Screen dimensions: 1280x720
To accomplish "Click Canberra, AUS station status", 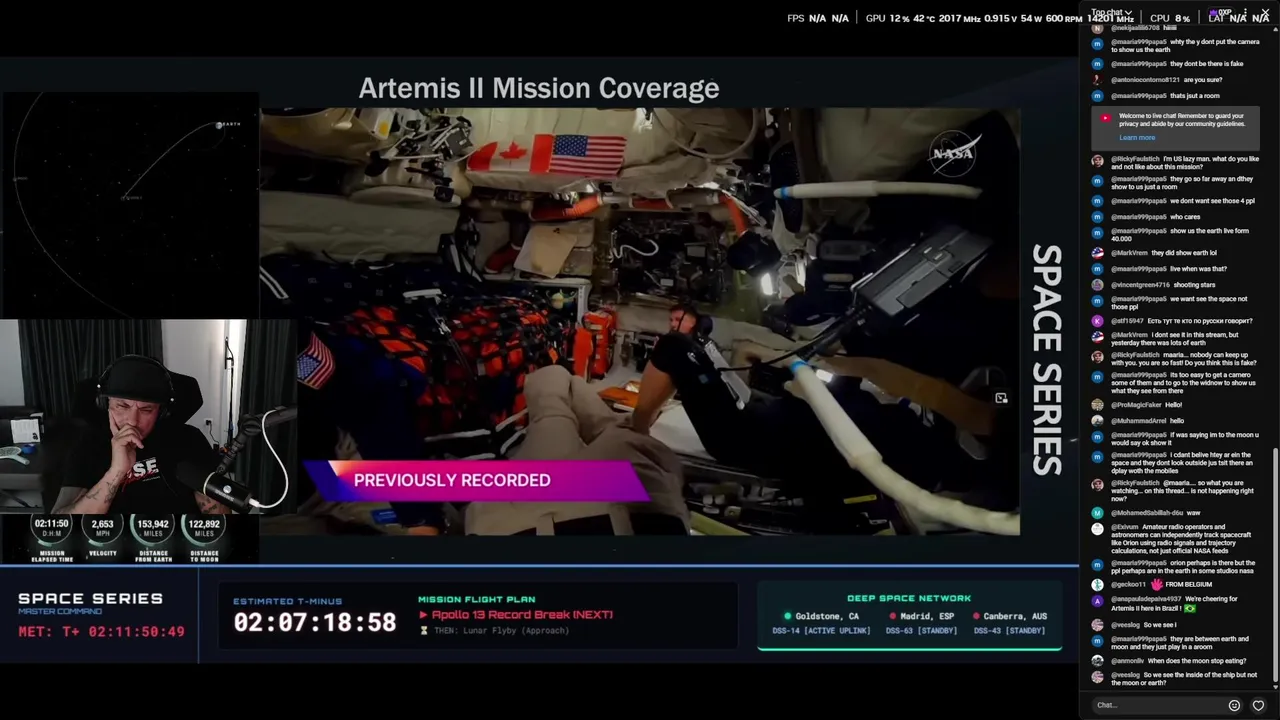I will pyautogui.click(x=1009, y=616).
